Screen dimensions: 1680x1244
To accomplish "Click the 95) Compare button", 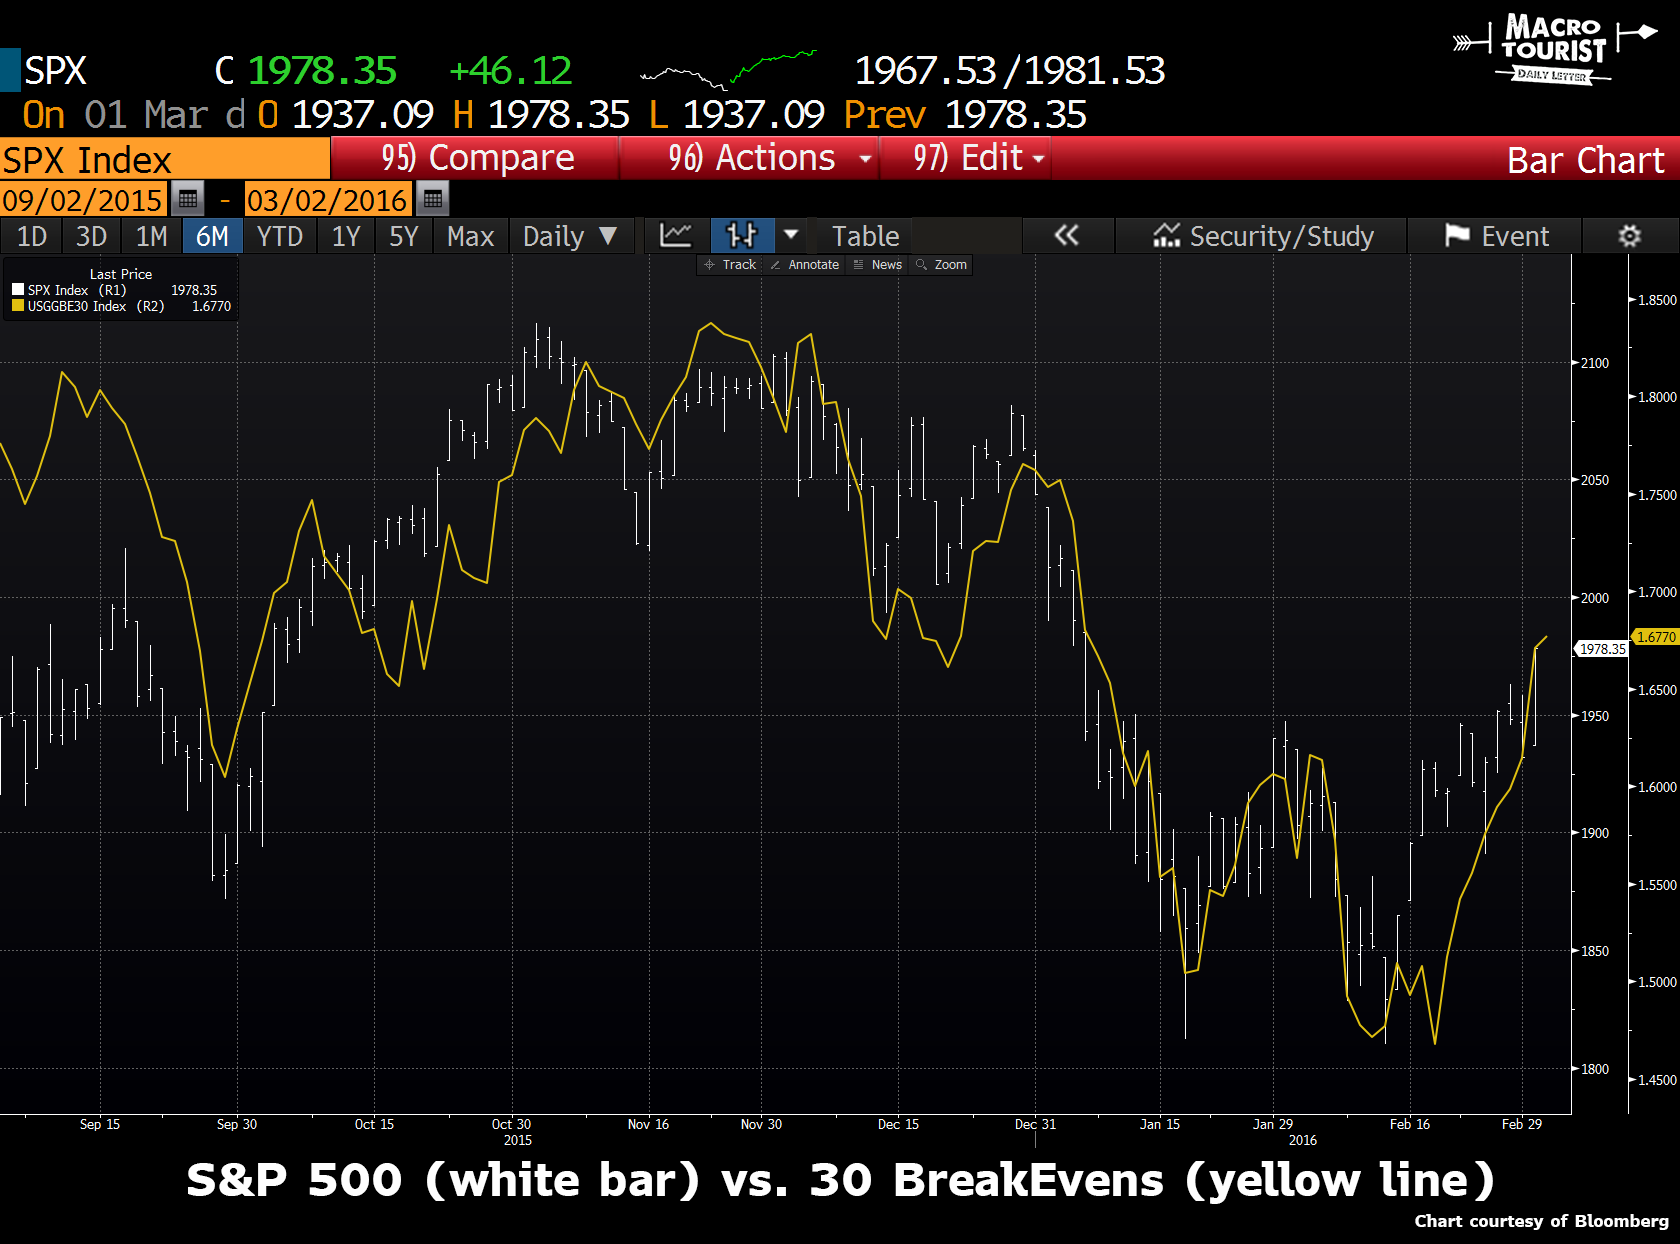I will pos(477,158).
